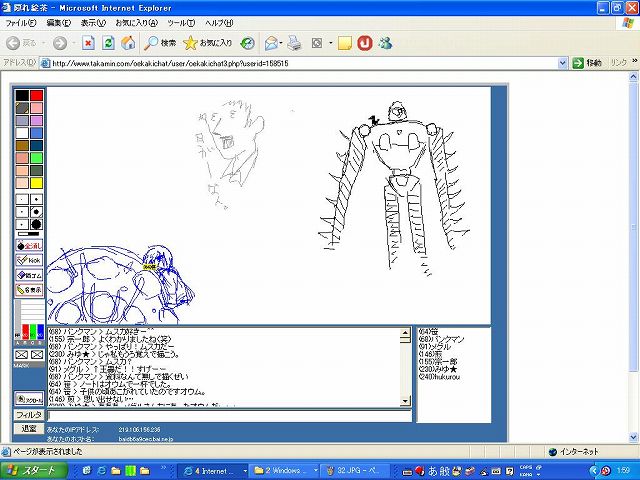Click the Nick pen-check button
The image size is (640, 480).
29,260
